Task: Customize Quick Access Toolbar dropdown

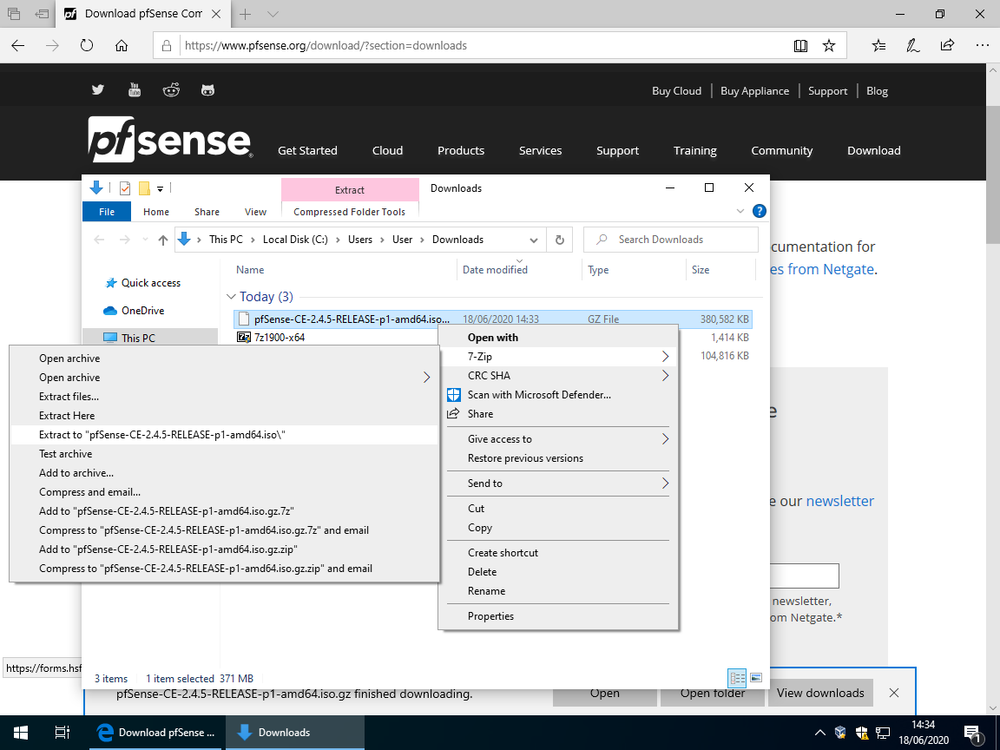Action: pos(160,188)
